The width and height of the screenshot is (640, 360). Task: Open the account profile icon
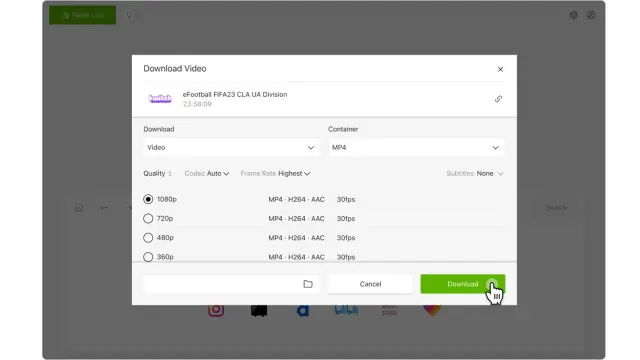click(x=591, y=15)
